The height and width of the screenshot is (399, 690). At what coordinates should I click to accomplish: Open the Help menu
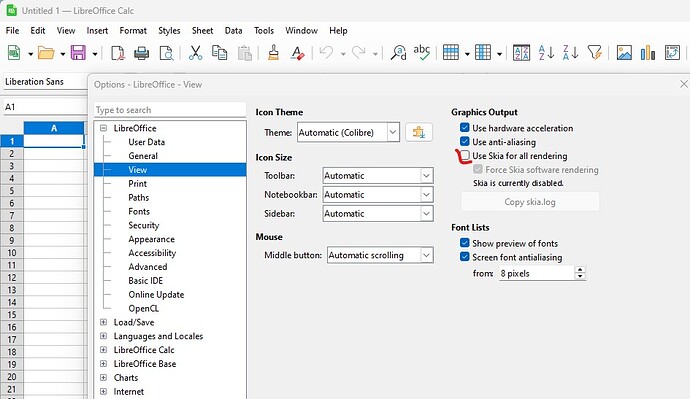pos(338,30)
